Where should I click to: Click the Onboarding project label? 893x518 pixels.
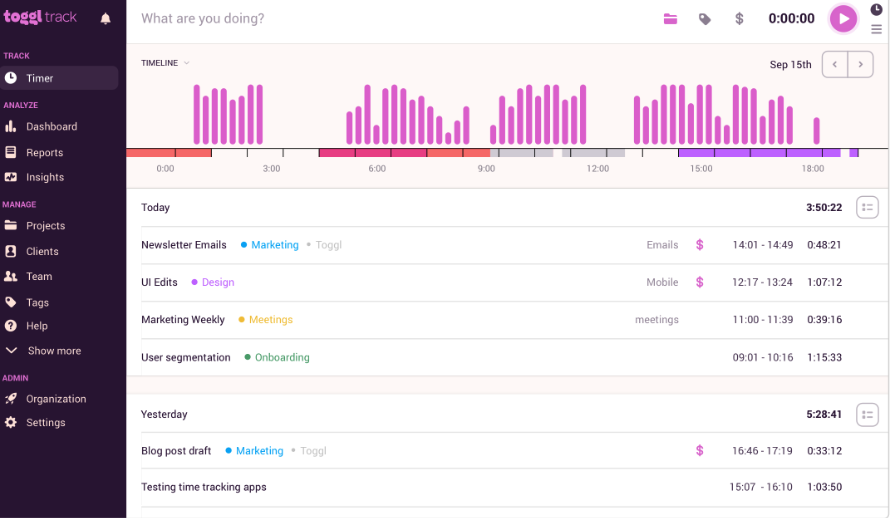coord(281,357)
